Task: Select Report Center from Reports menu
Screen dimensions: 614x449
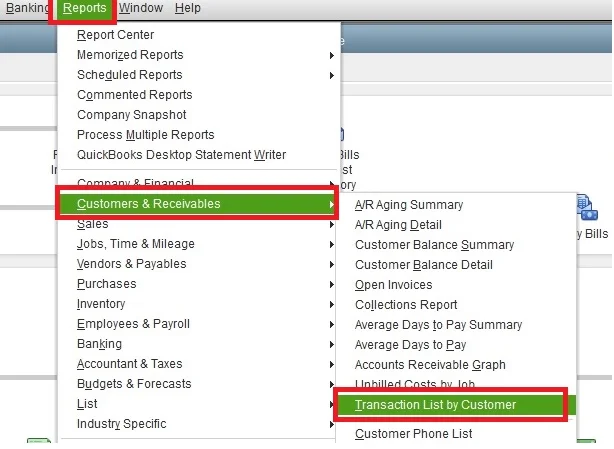Action: (115, 35)
